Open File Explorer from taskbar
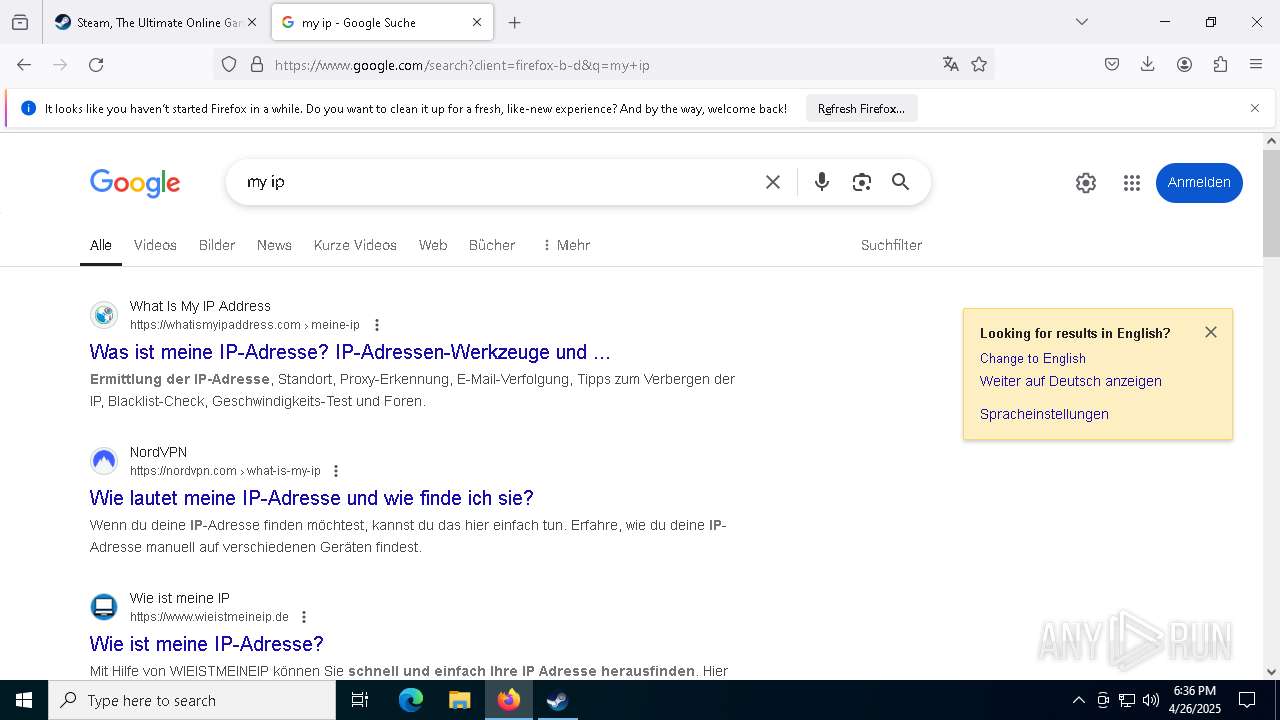This screenshot has height=720, width=1280. 459,700
